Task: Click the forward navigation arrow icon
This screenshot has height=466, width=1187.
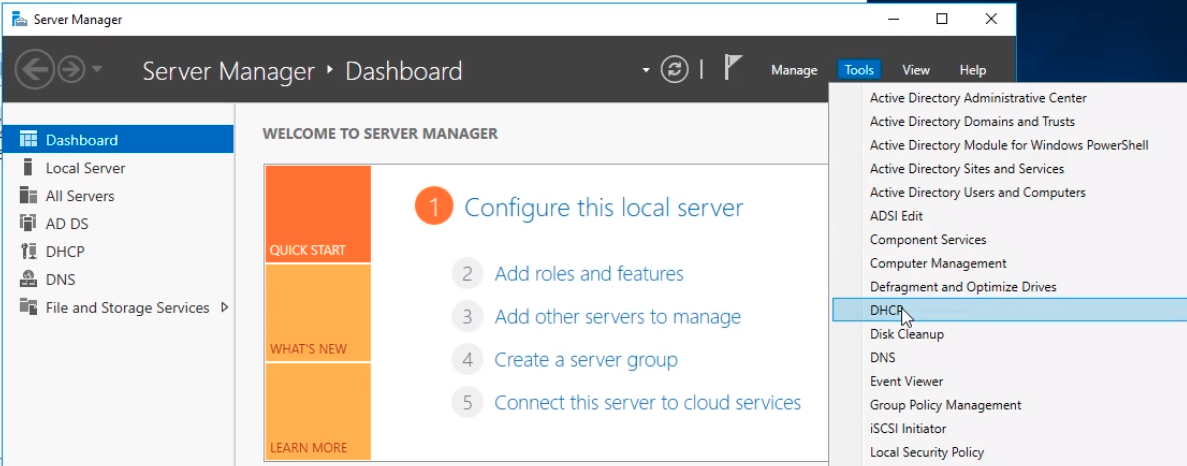Action: [72, 70]
